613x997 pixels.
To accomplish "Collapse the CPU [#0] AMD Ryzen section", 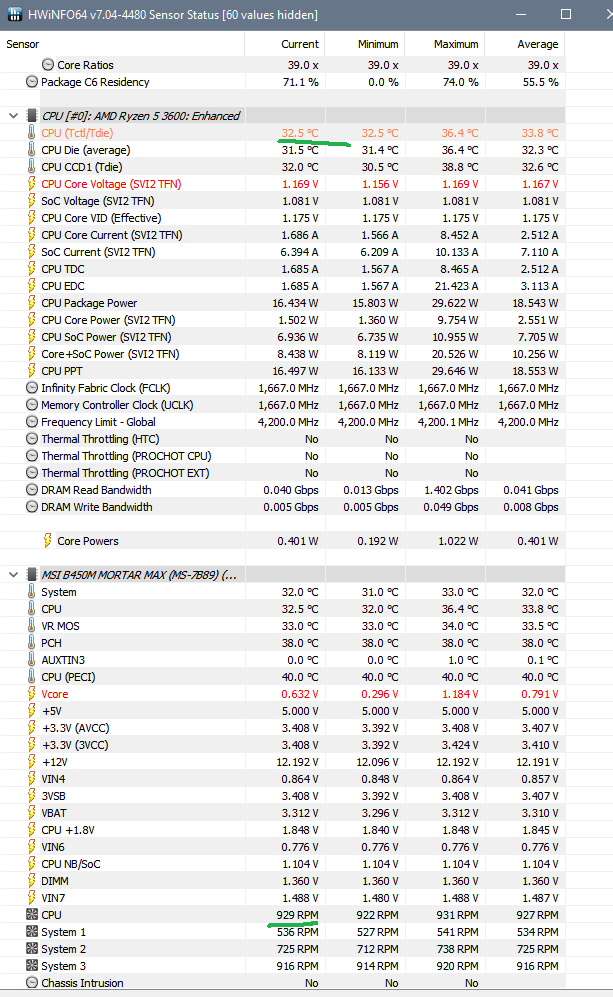I will point(12,116).
